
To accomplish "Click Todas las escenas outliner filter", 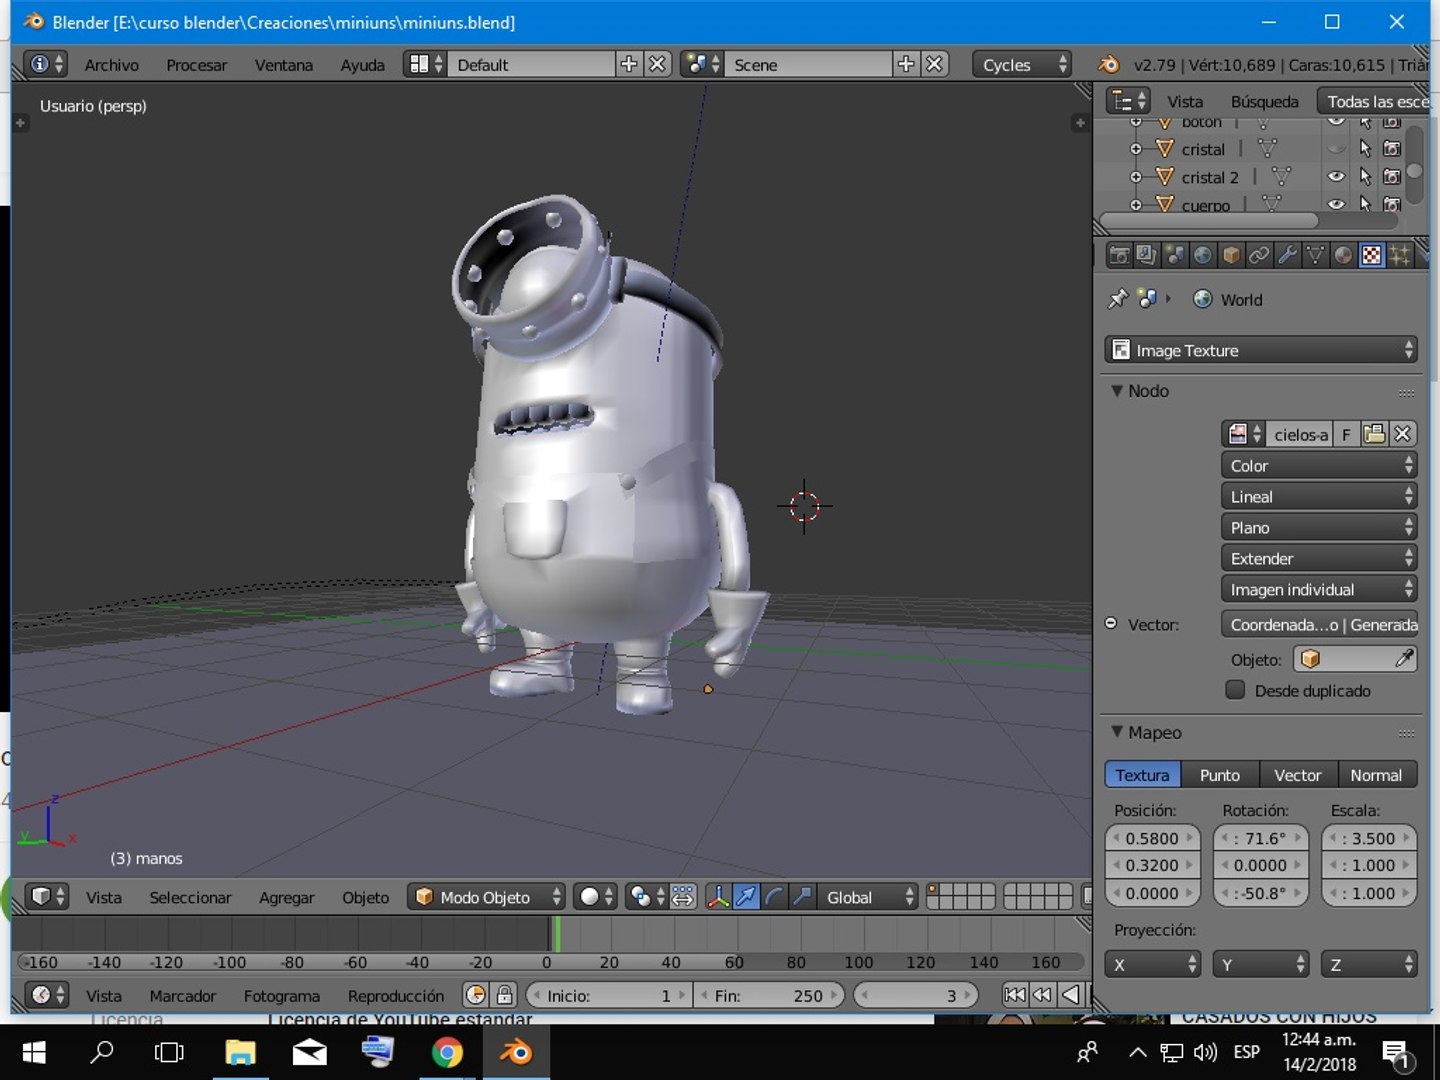I will coord(1374,101).
